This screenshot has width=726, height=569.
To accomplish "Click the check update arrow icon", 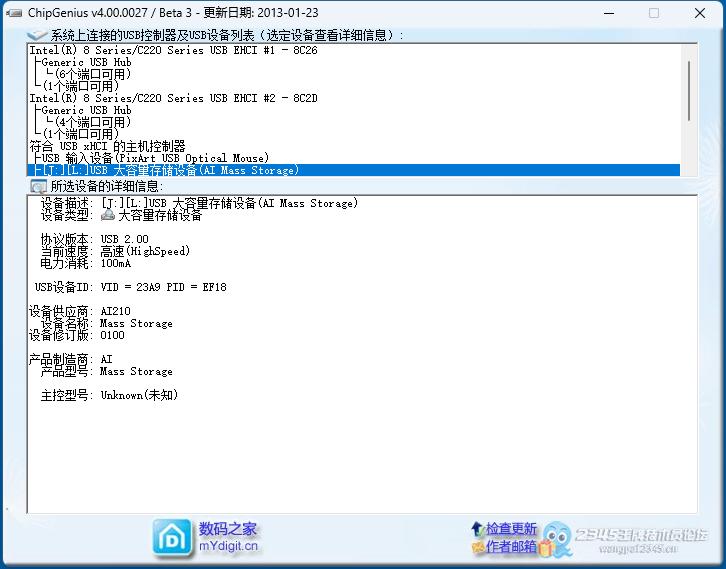I will pyautogui.click(x=477, y=528).
